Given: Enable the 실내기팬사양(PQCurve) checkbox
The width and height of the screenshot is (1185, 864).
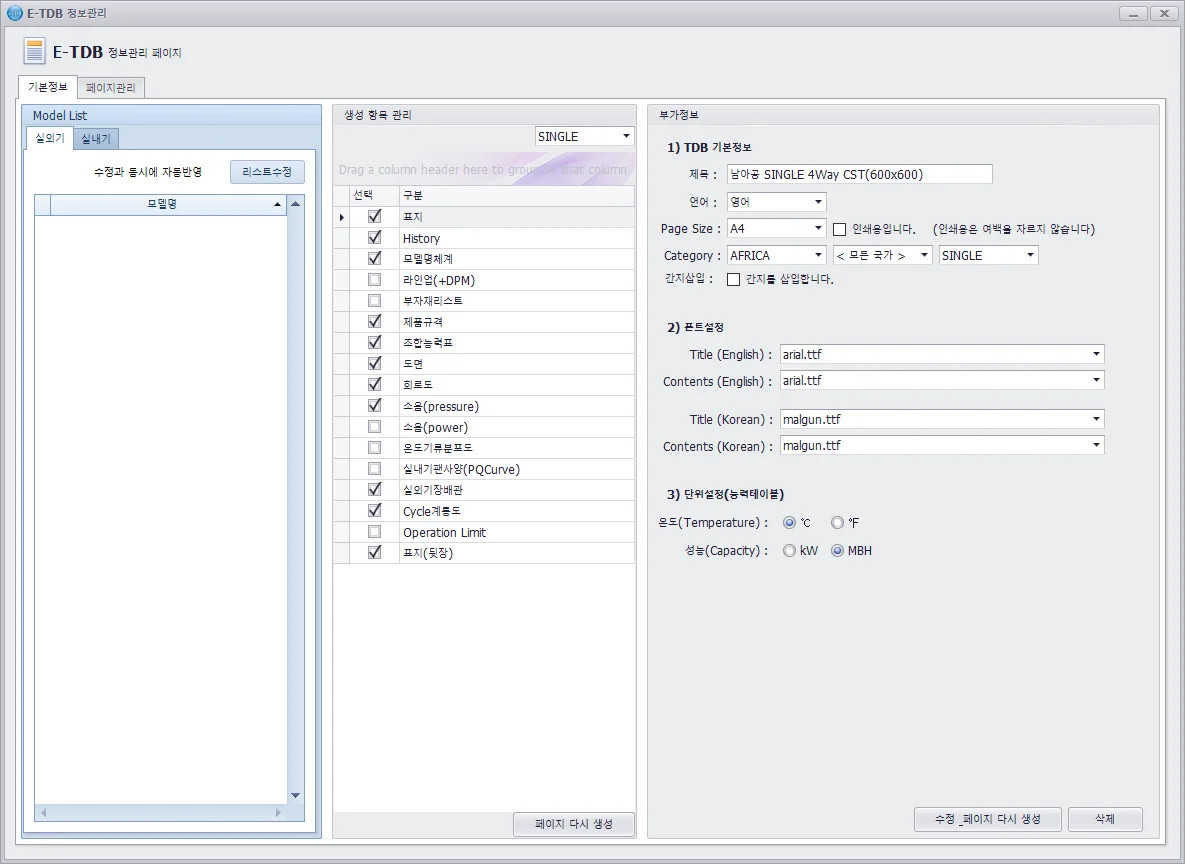Looking at the screenshot, I should (x=374, y=469).
